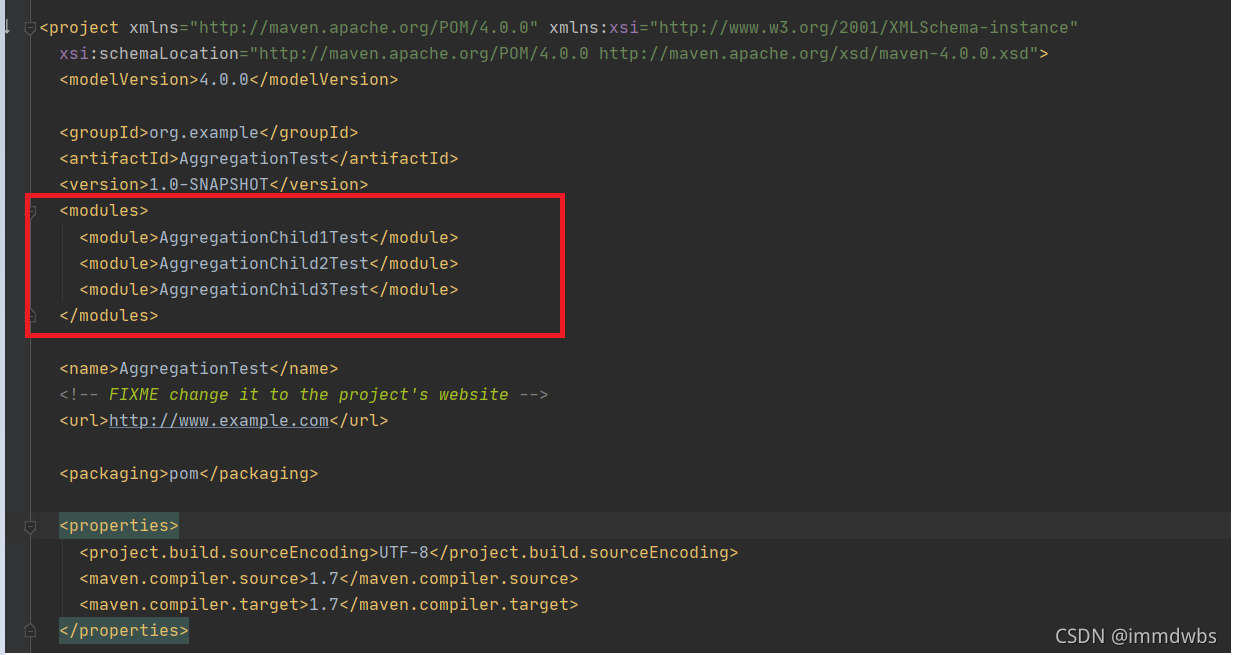
Task: Click the fold marker at the closing modules tag
Action: tap(31, 315)
